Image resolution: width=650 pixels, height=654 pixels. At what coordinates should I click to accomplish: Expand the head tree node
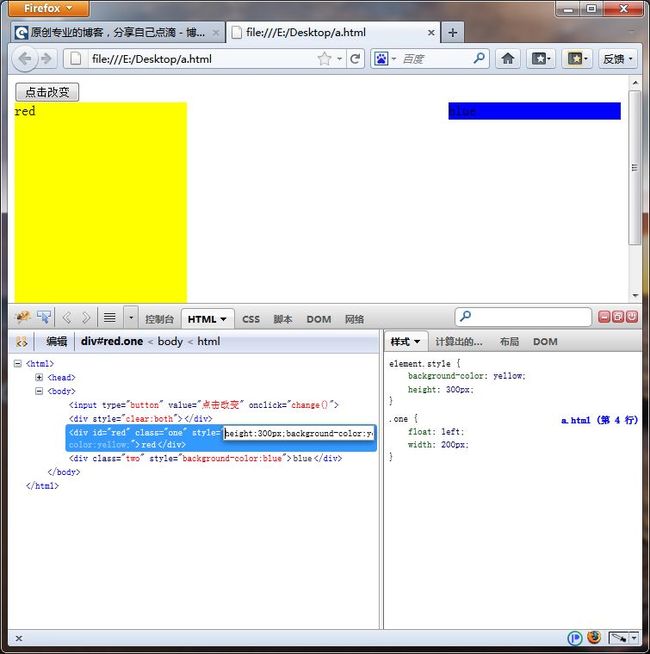pyautogui.click(x=39, y=377)
